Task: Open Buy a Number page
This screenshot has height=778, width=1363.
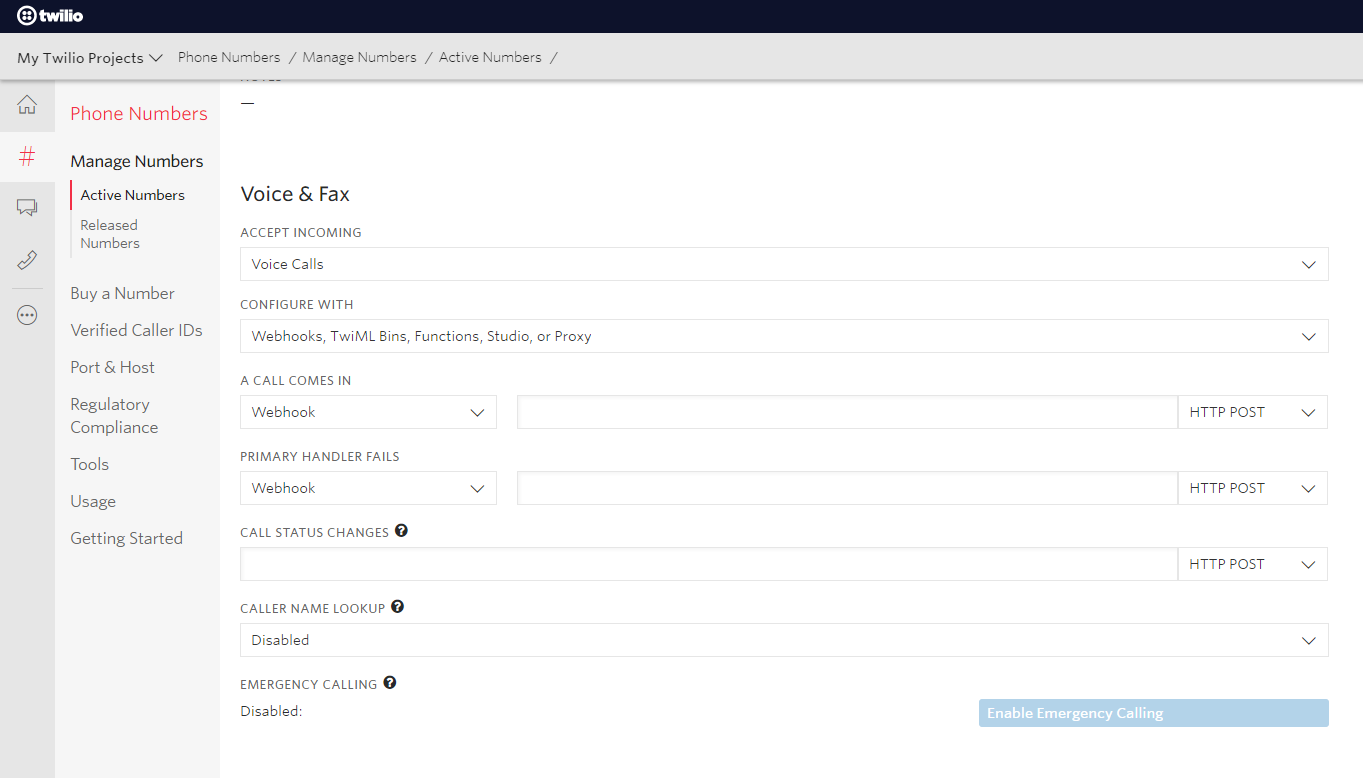Action: pyautogui.click(x=122, y=293)
